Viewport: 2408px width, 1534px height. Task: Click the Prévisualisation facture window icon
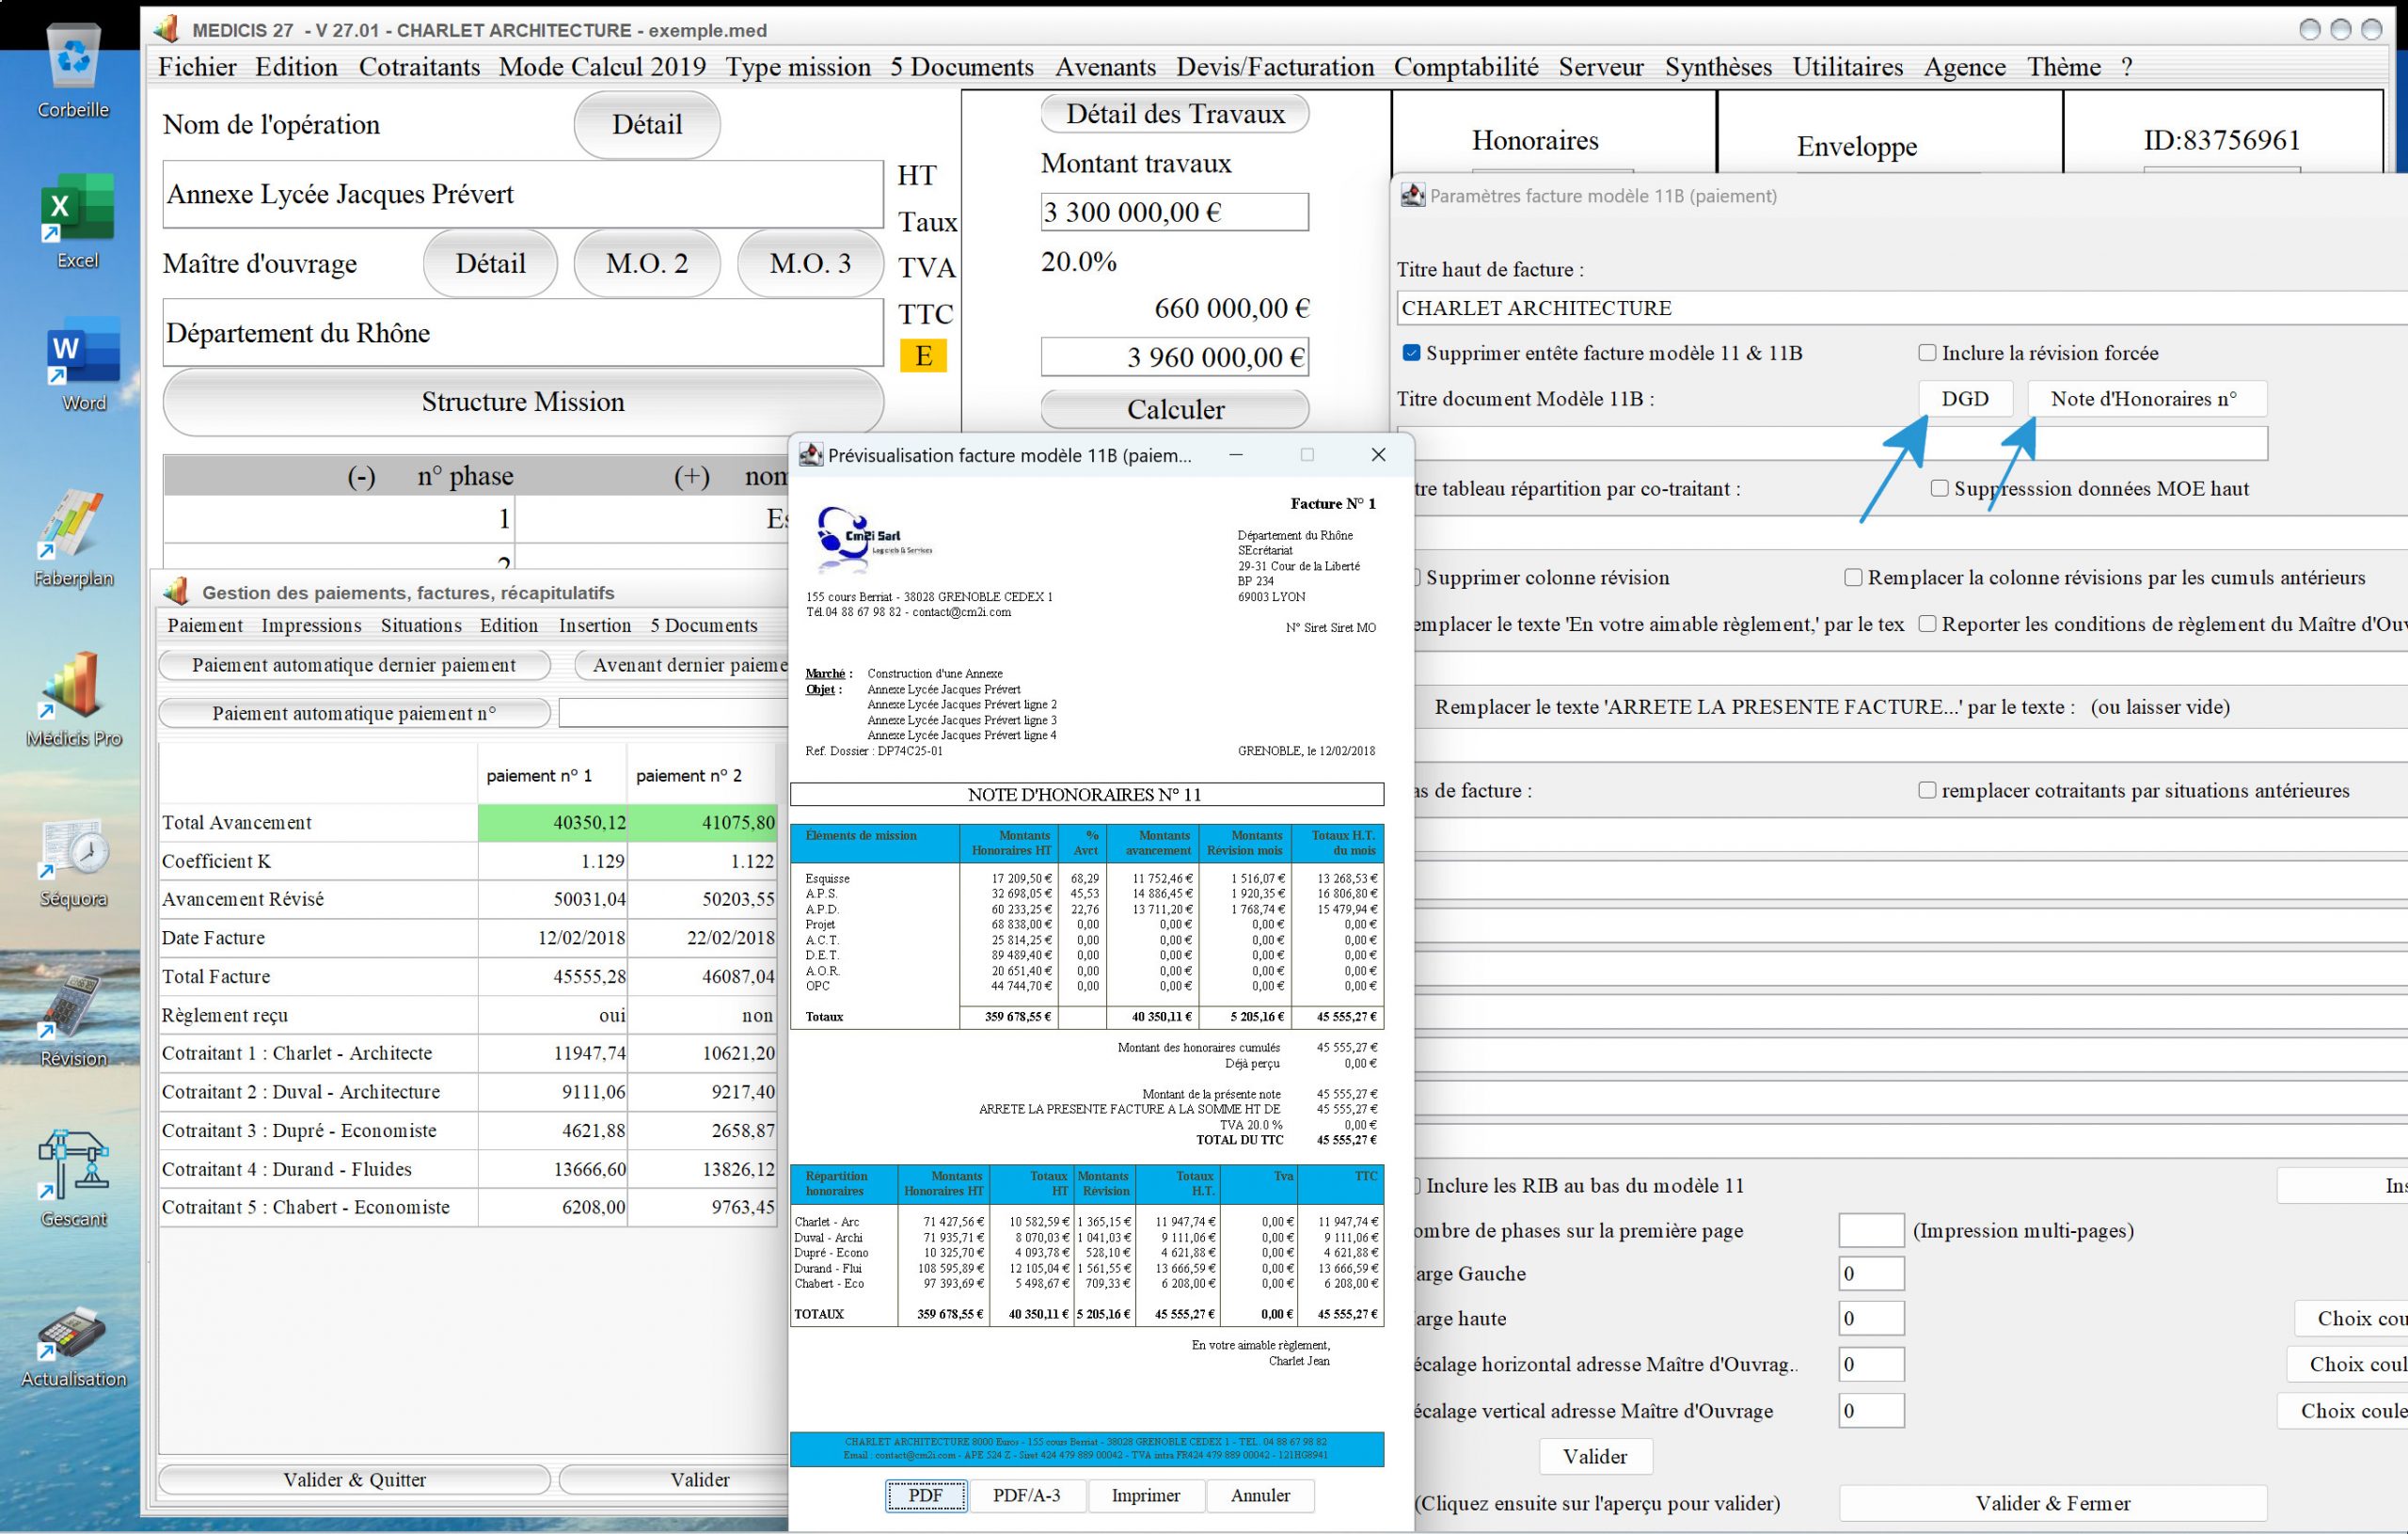coord(810,455)
